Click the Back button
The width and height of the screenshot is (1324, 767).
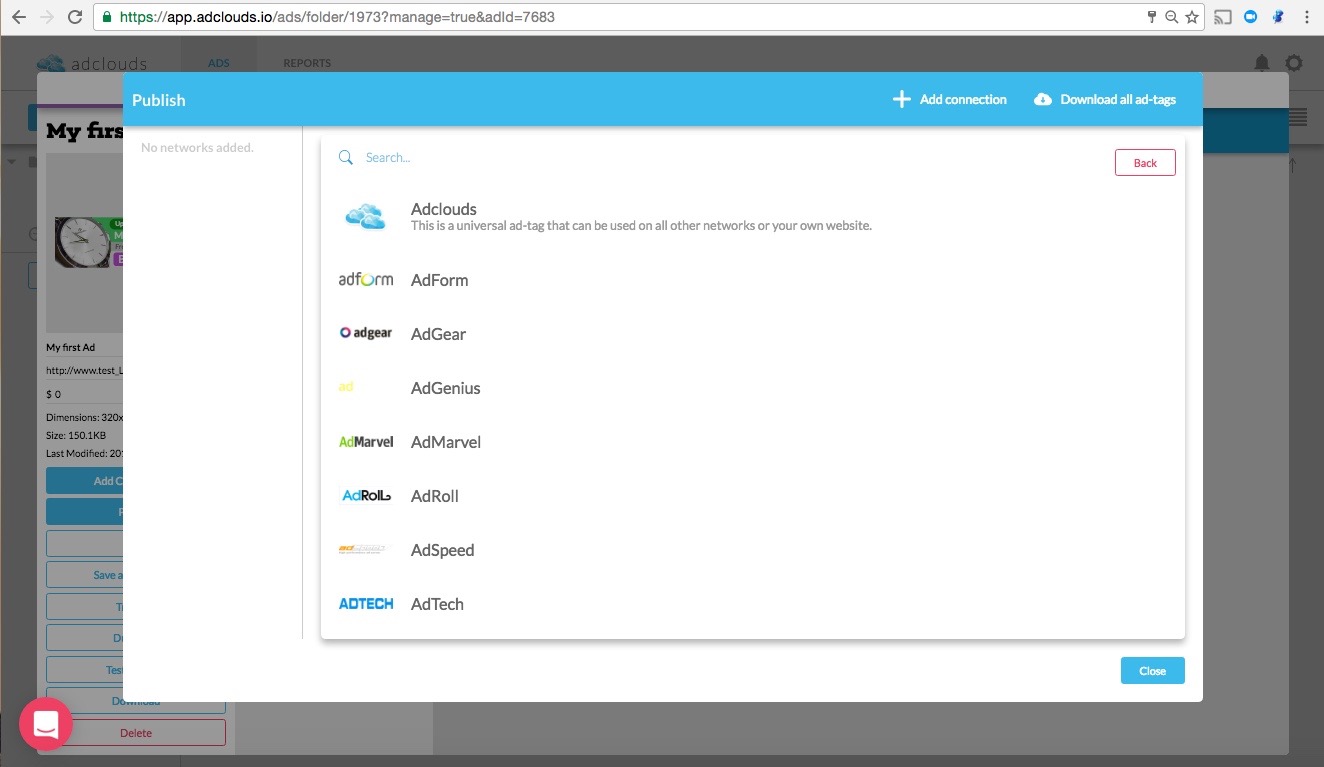1145,163
